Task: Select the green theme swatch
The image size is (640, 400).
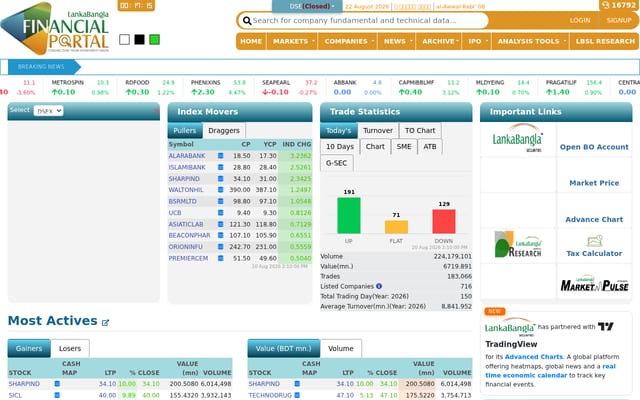Action: (x=155, y=40)
